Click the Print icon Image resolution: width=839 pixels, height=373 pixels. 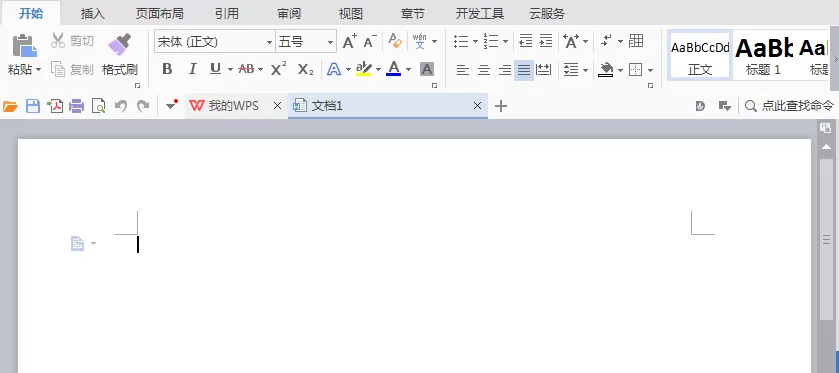pyautogui.click(x=77, y=106)
